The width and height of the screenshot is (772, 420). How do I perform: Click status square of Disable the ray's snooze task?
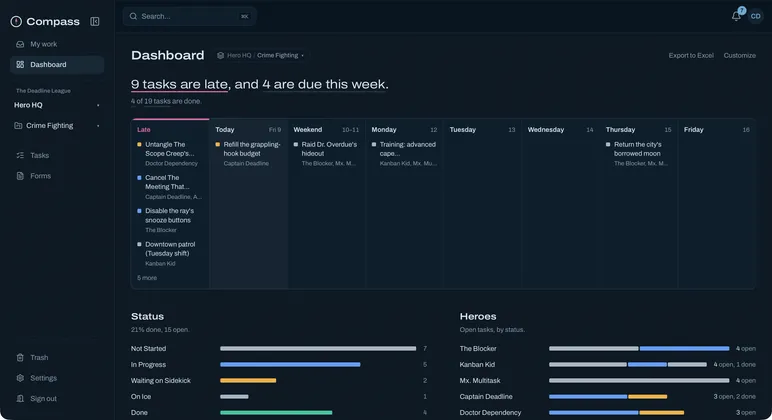tap(139, 211)
